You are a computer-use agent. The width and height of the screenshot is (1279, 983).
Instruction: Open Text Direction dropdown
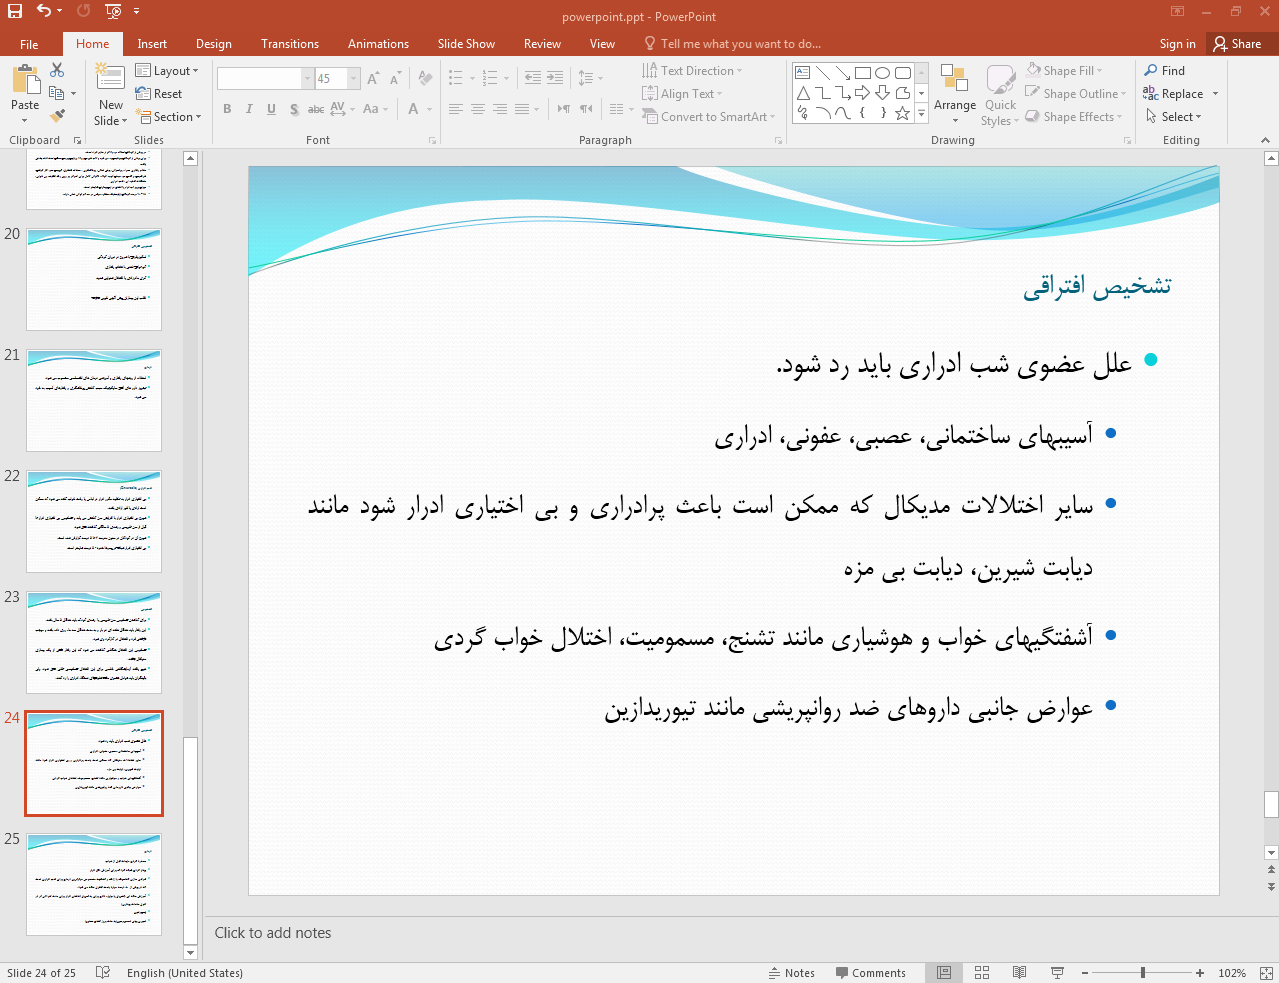click(x=692, y=71)
